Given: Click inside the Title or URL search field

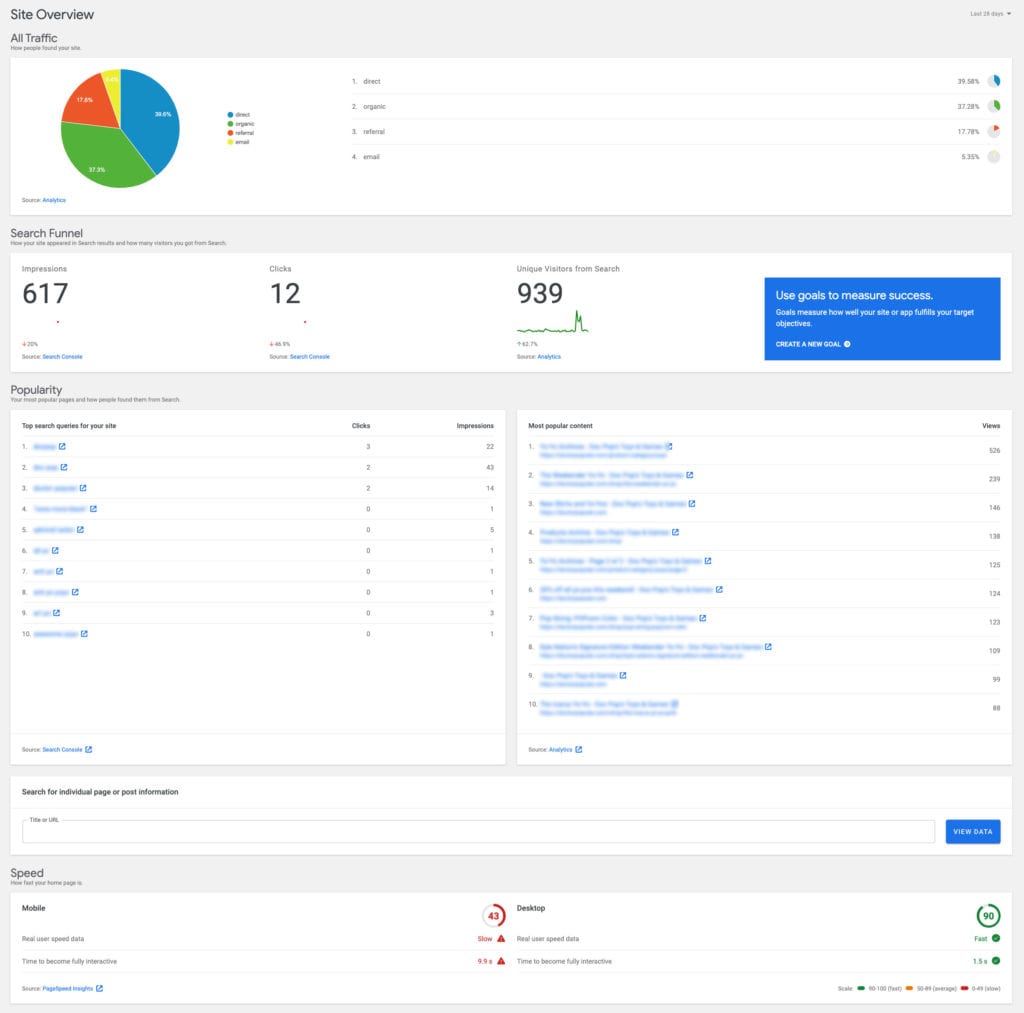Looking at the screenshot, I should pyautogui.click(x=470, y=831).
